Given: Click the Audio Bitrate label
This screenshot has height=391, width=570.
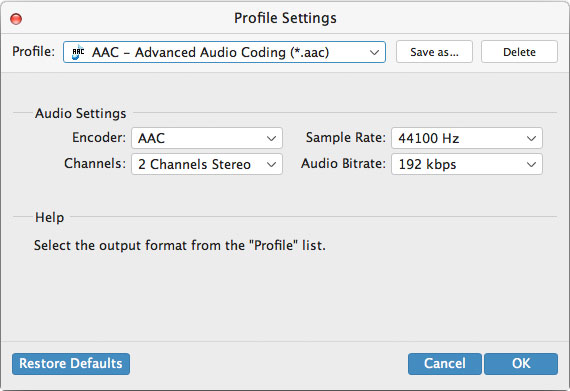Looking at the screenshot, I should pyautogui.click(x=343, y=164).
